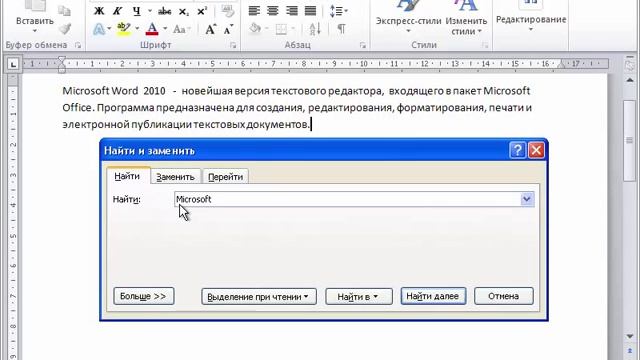Open Стили dialog launcher
This screenshot has width=640, height=360.
coord(485,45)
